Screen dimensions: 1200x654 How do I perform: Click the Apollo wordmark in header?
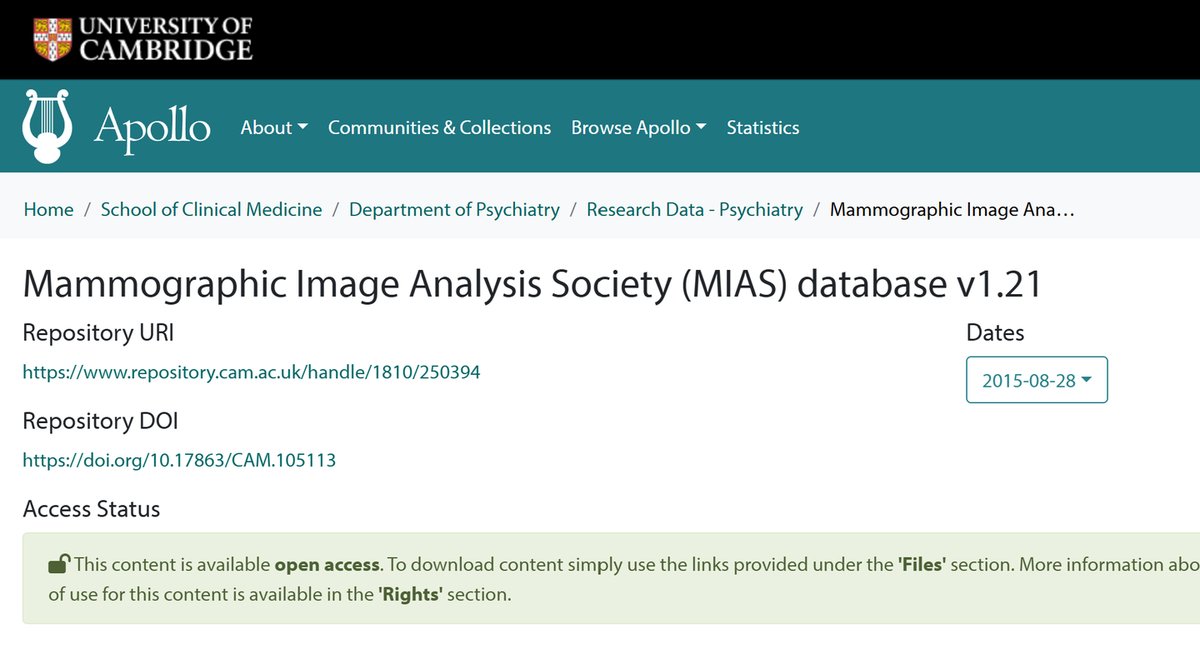[152, 128]
